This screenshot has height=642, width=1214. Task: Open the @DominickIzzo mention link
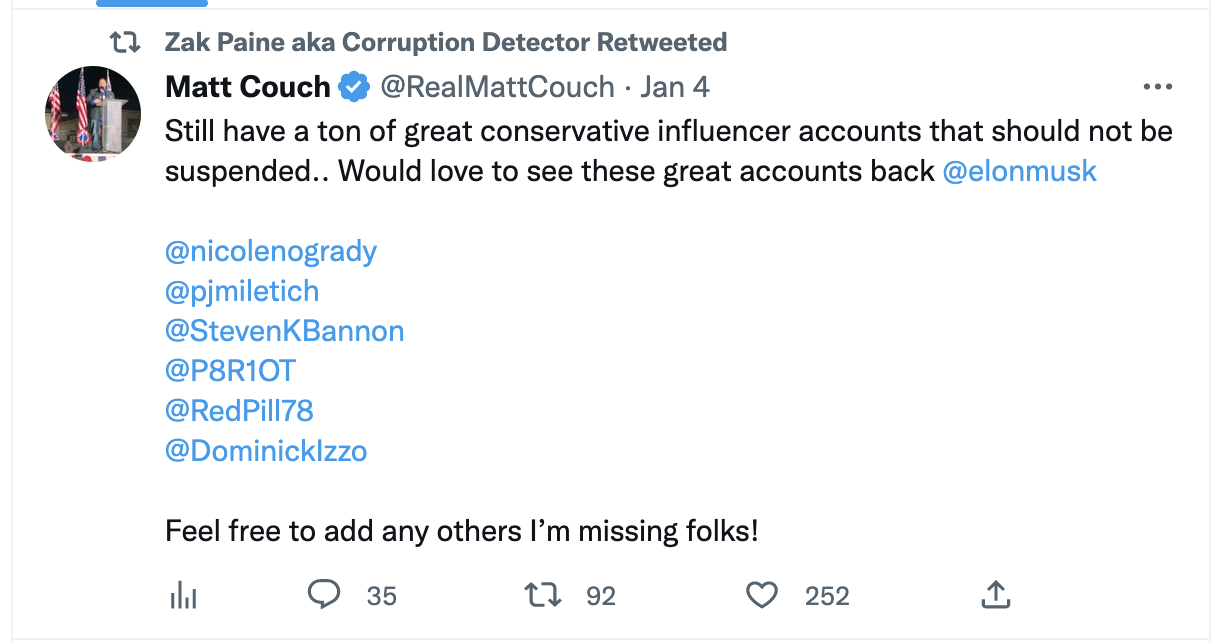tap(266, 451)
